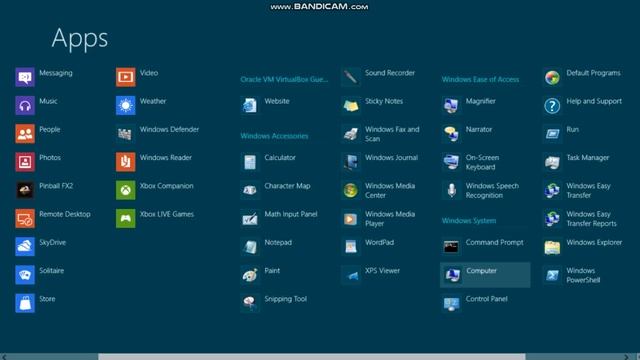Launch Pinball FX2 icon
This screenshot has height=360, width=640.
tap(25, 190)
